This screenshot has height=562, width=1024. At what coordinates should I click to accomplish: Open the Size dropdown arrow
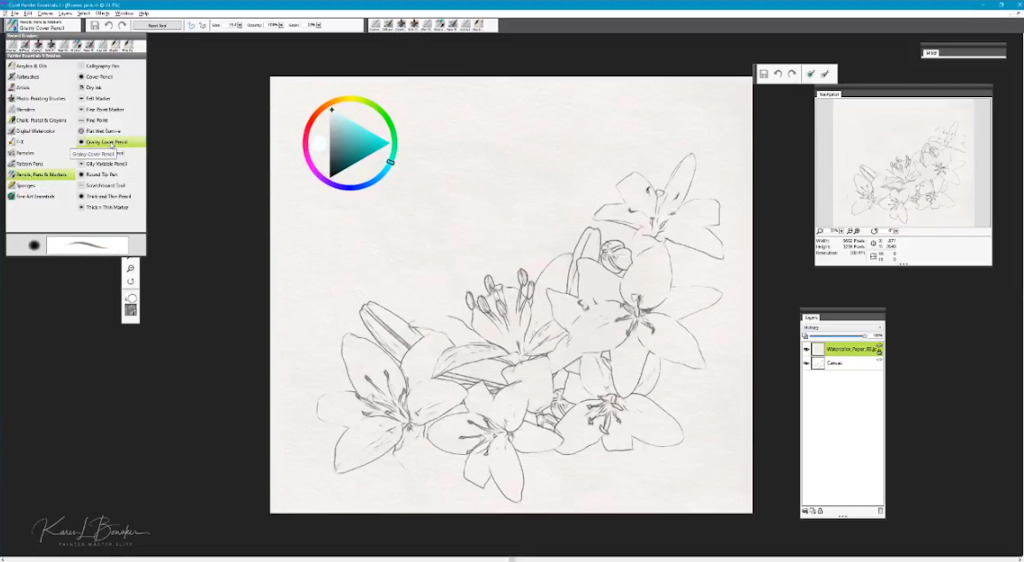pyautogui.click(x=240, y=25)
